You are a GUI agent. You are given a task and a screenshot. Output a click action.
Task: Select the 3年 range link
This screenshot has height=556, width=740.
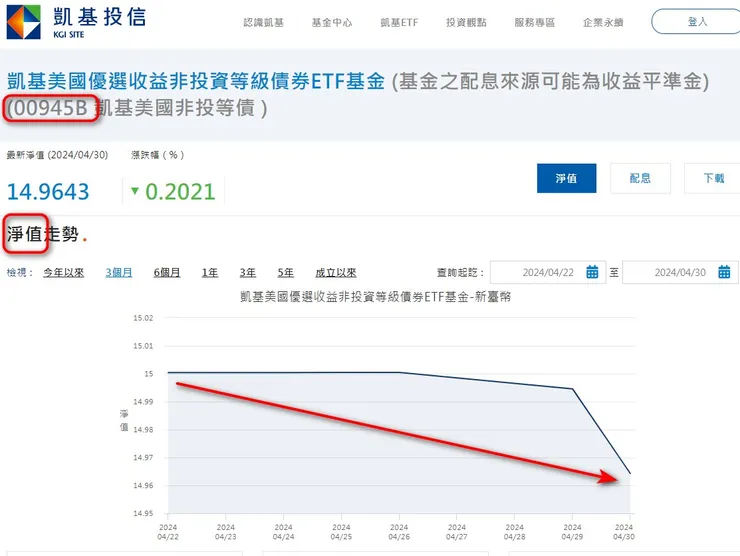[248, 272]
